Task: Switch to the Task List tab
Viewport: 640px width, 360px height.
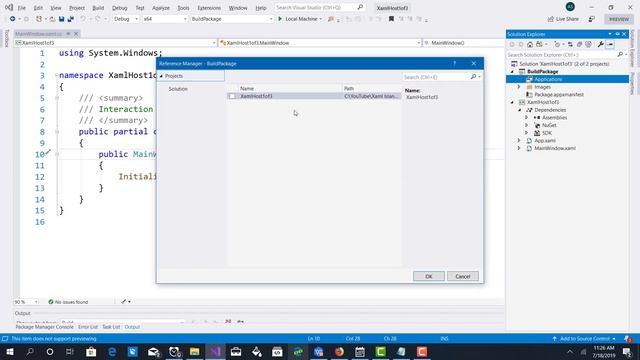Action: [x=111, y=327]
